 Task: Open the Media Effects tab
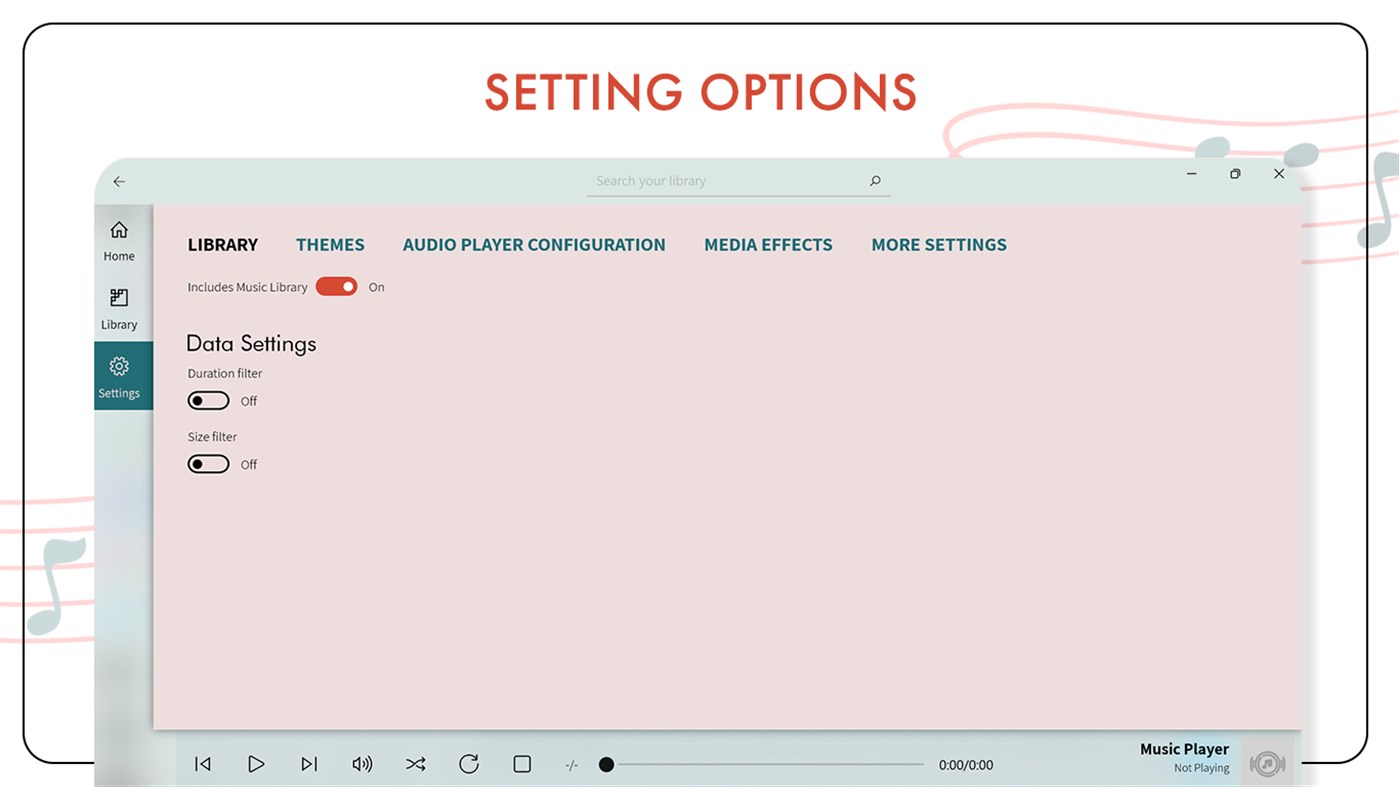(768, 244)
